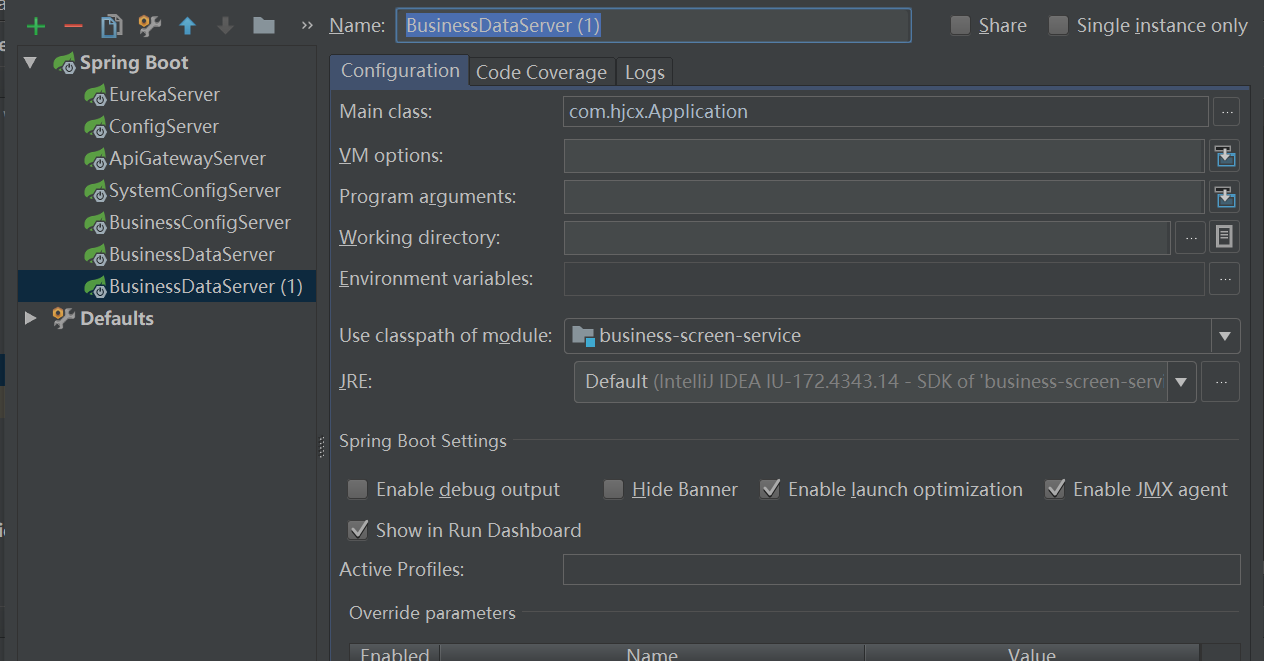Expand the Defaults tree node

pyautogui.click(x=31, y=318)
